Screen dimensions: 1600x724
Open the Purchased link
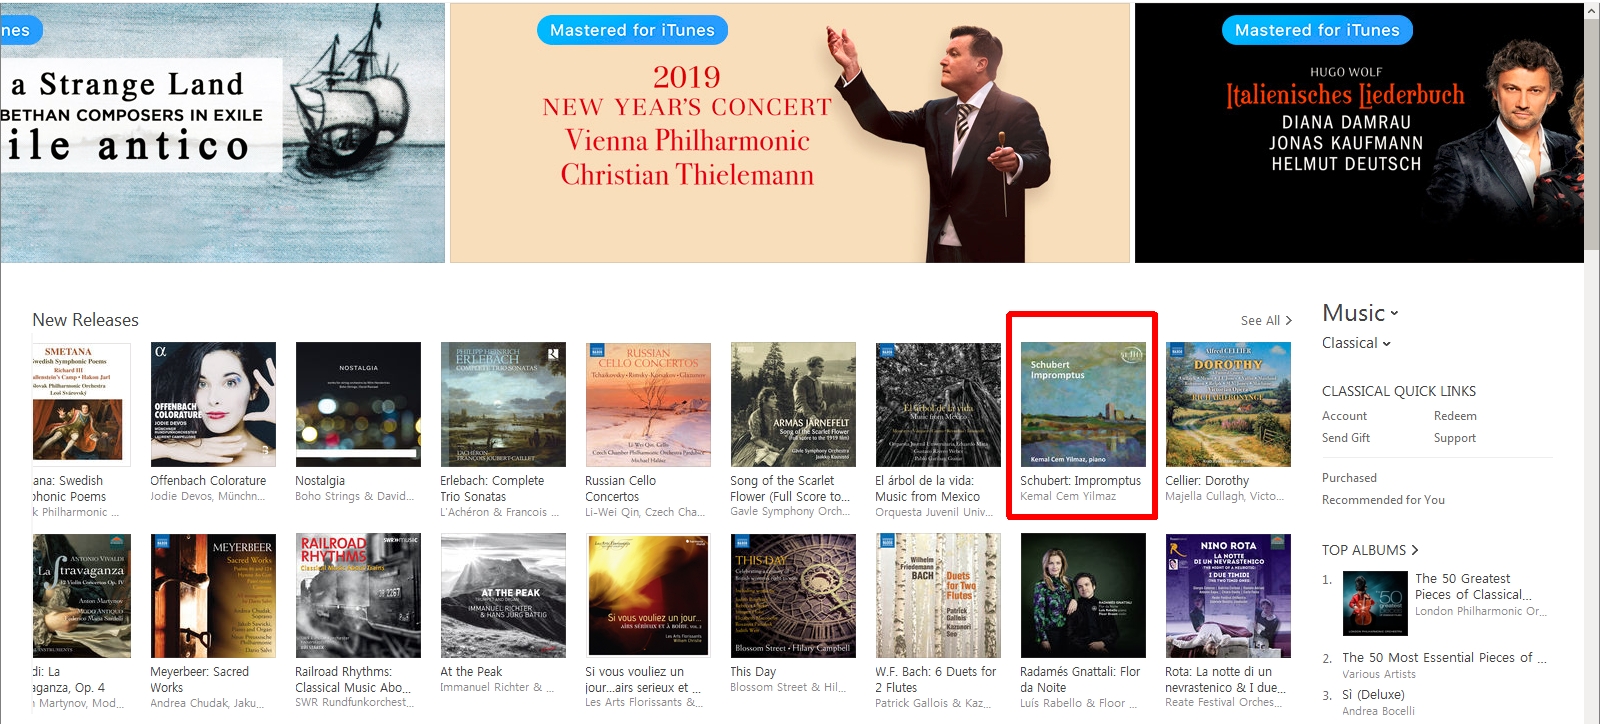click(x=1349, y=478)
